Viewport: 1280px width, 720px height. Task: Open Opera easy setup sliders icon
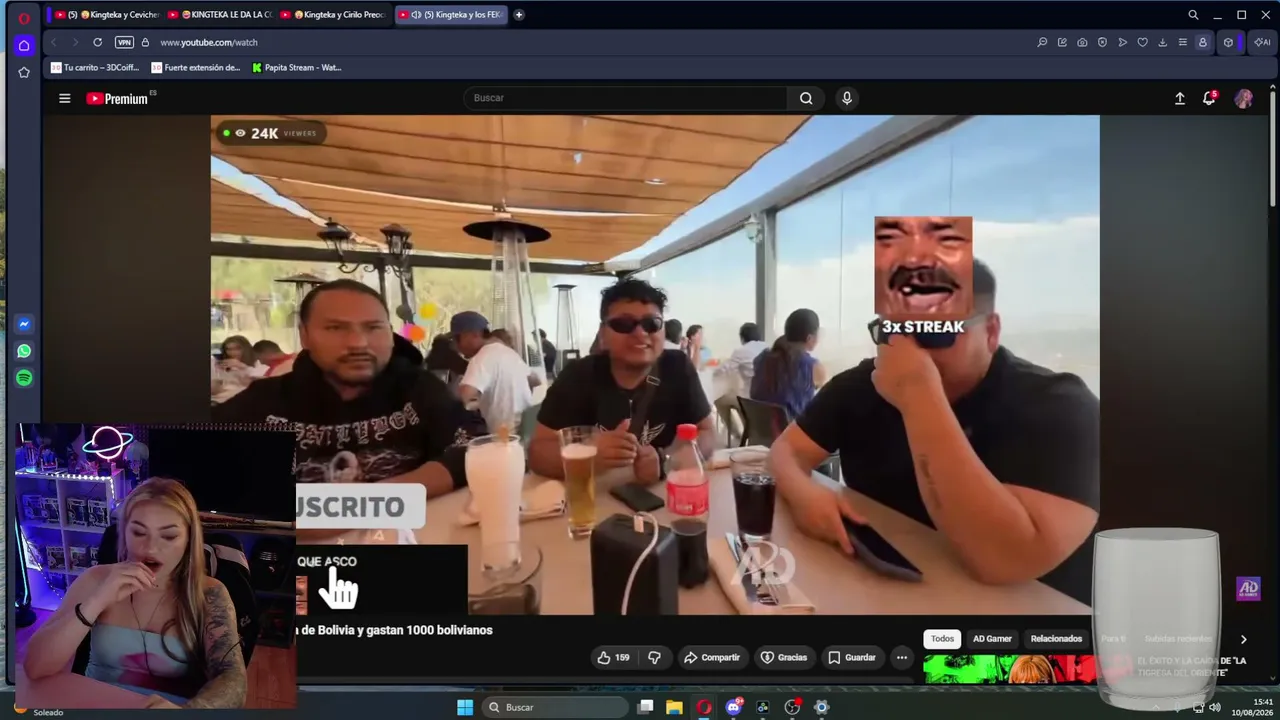click(1182, 42)
